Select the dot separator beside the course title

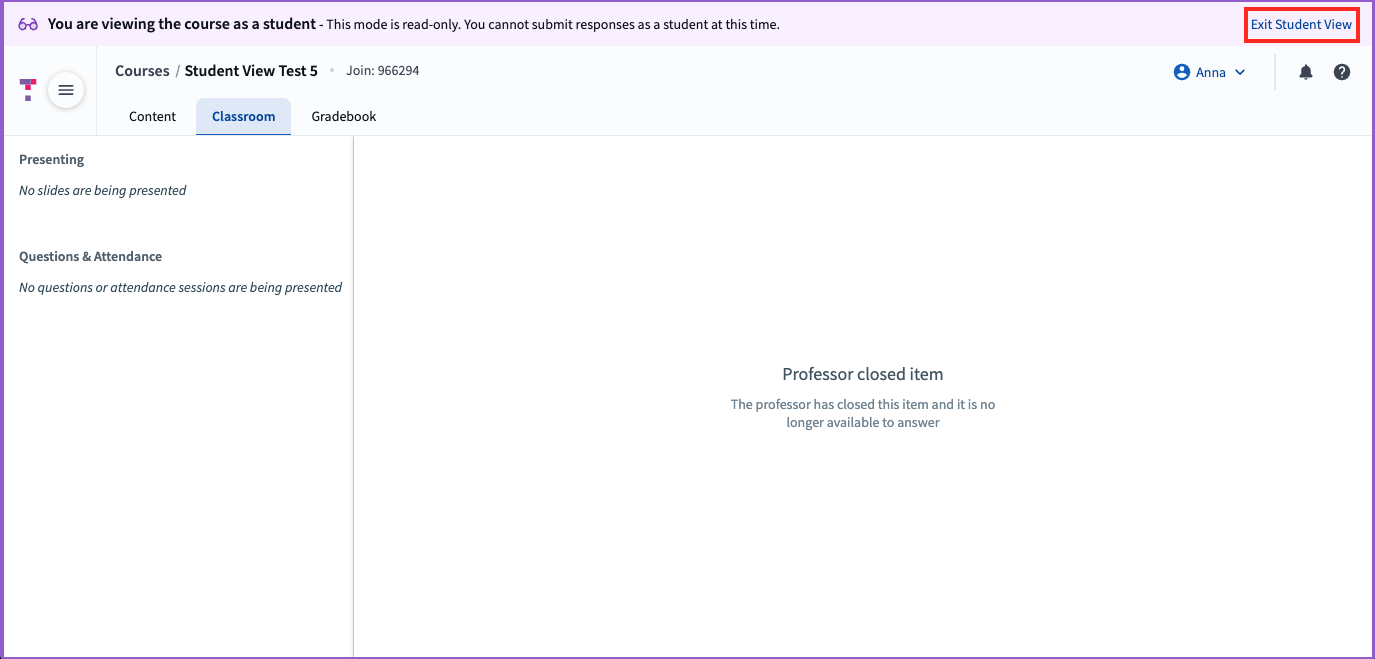pos(334,70)
